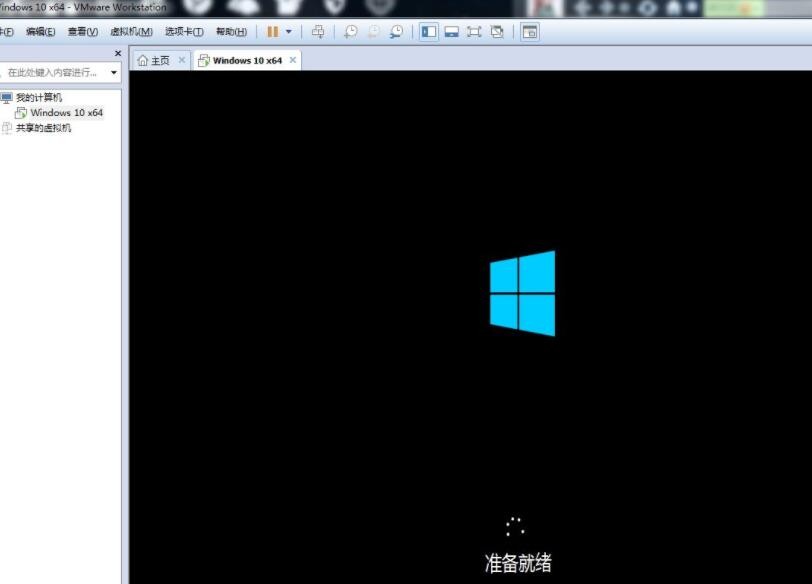This screenshot has height=584, width=812.
Task: Switch to Unity mode
Action: pyautogui.click(x=497, y=32)
